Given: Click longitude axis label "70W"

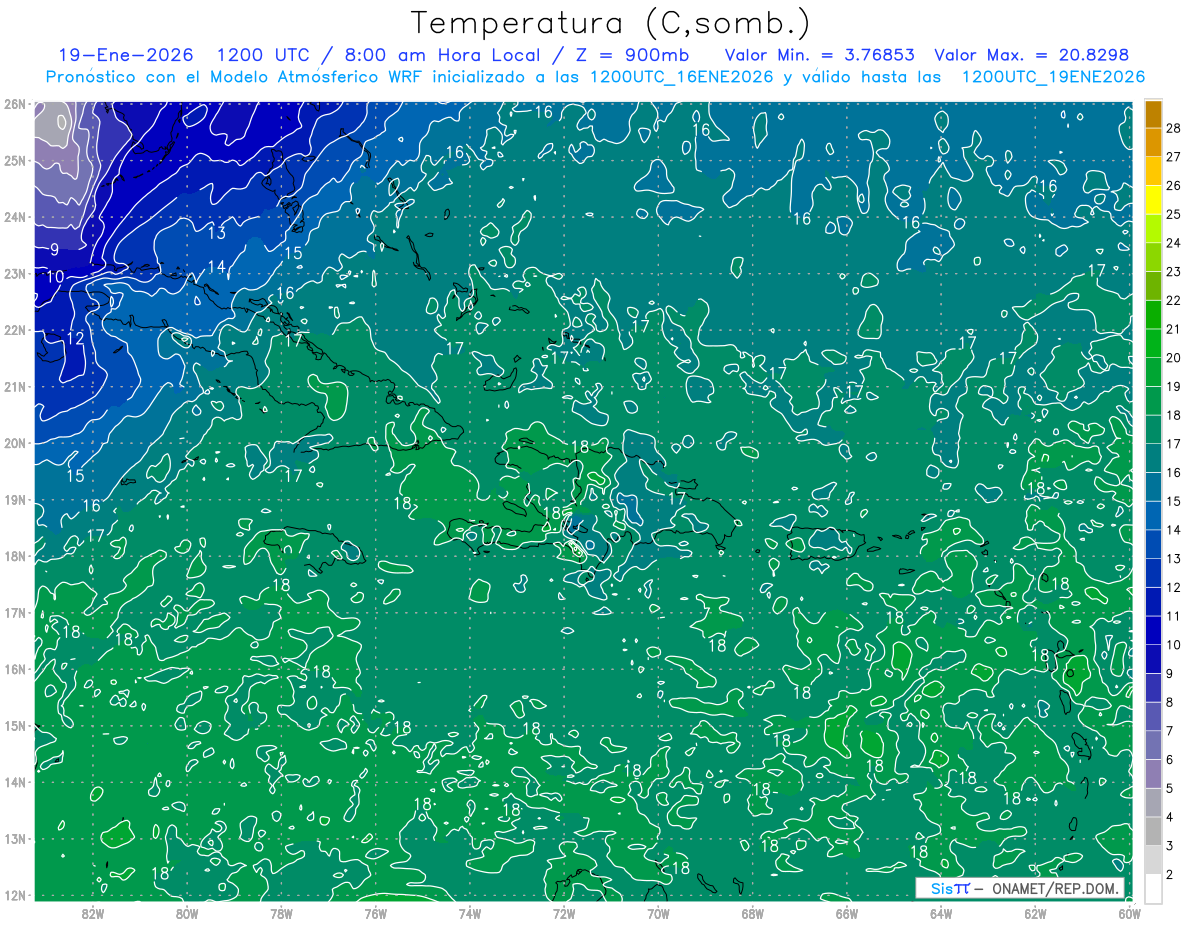Looking at the screenshot, I should 658,913.
